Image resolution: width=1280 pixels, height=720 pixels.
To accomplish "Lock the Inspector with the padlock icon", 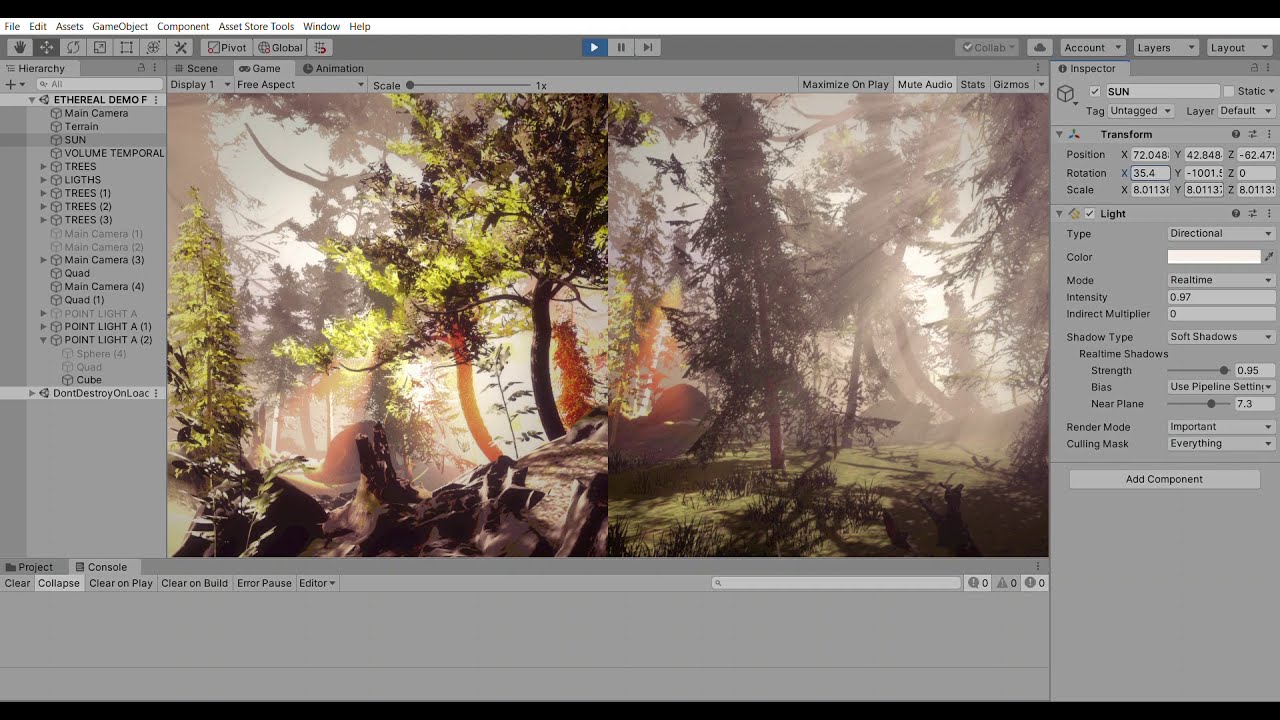I will [1254, 68].
